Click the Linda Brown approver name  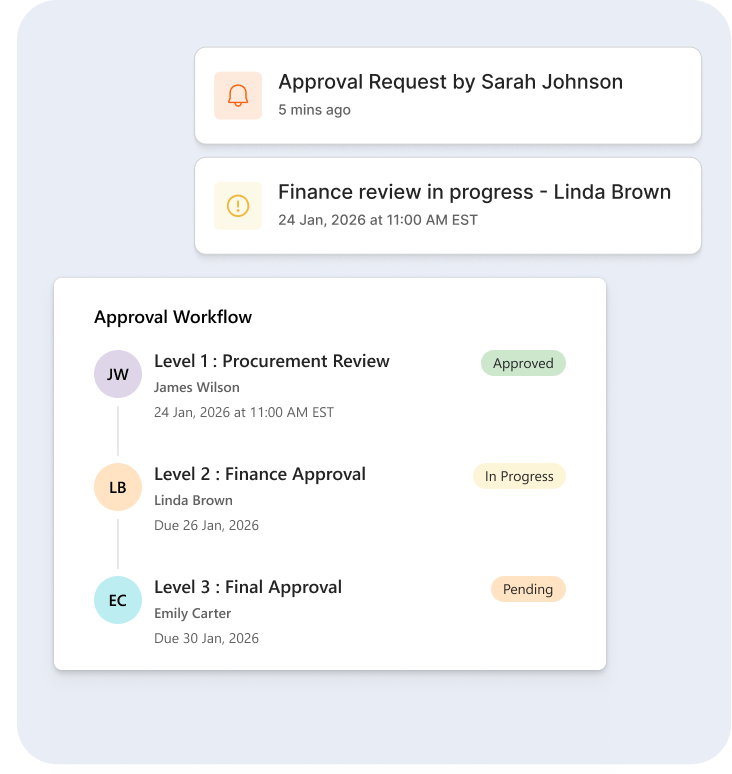coord(193,501)
